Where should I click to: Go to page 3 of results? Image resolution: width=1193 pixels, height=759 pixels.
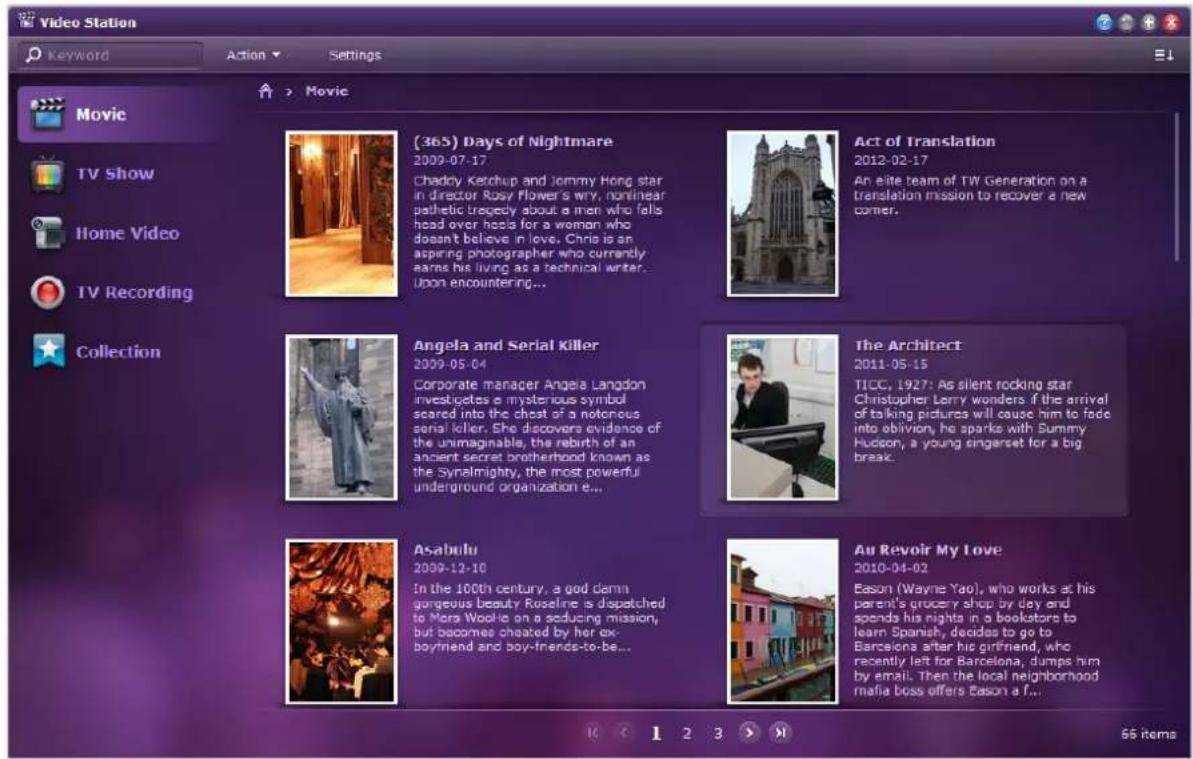[x=717, y=733]
